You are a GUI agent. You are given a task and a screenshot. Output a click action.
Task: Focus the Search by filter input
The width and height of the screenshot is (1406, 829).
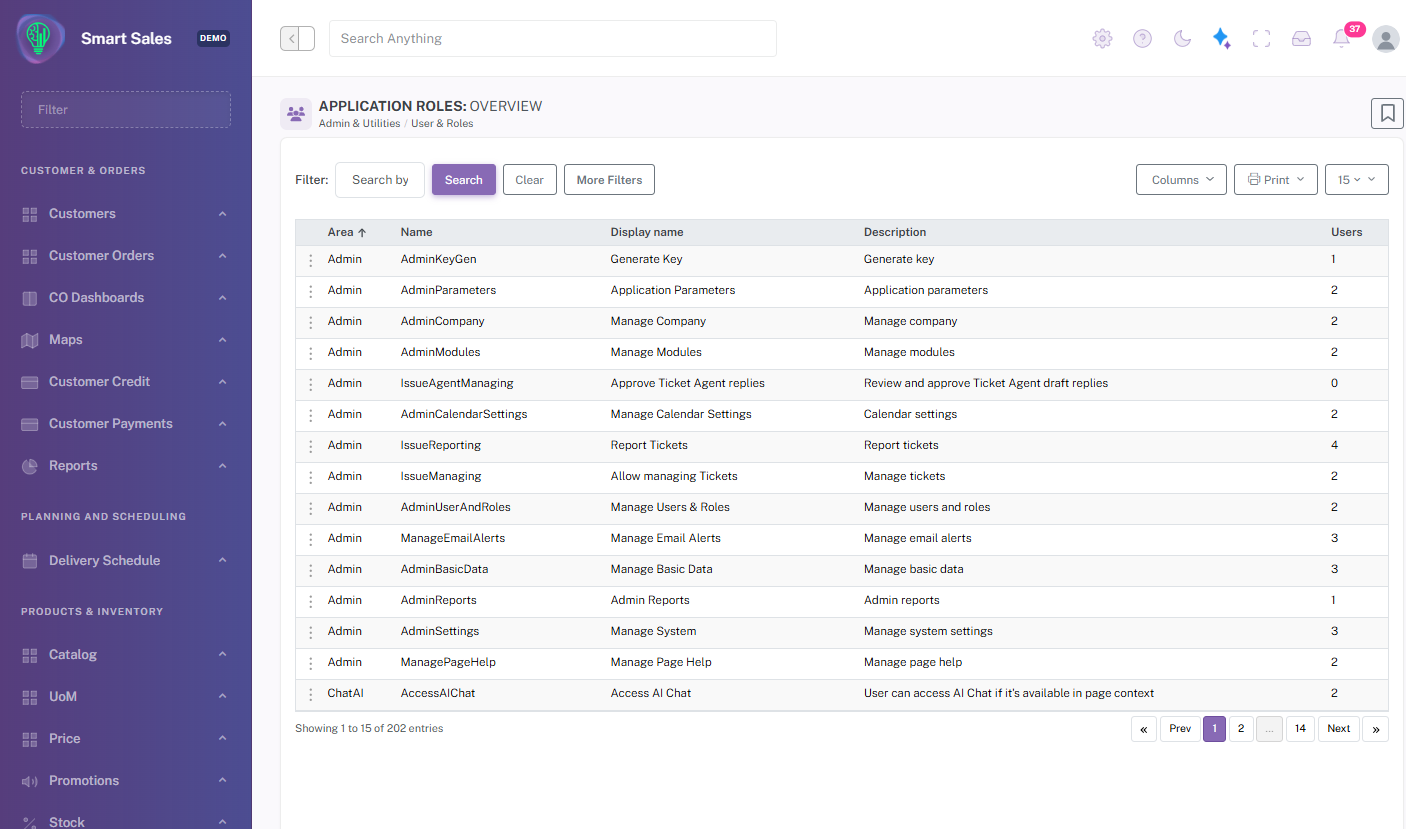pyautogui.click(x=380, y=180)
